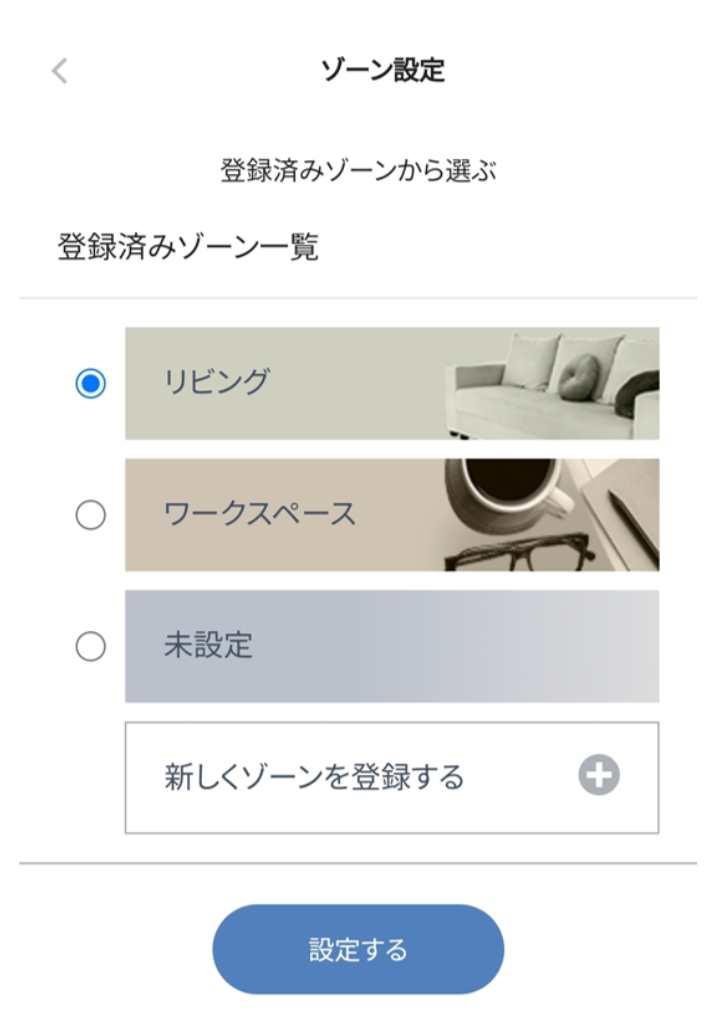
Task: Select the リビング radio button
Action: (x=91, y=384)
